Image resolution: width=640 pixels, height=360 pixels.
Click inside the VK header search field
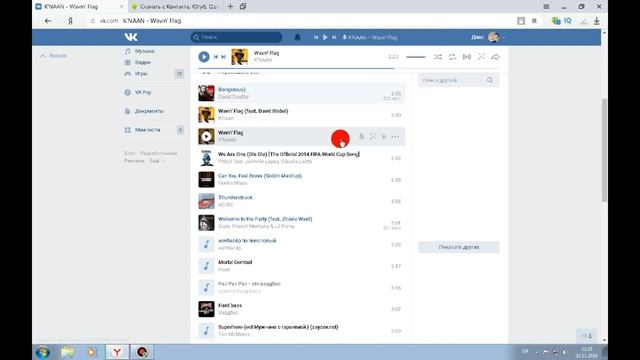(x=236, y=37)
